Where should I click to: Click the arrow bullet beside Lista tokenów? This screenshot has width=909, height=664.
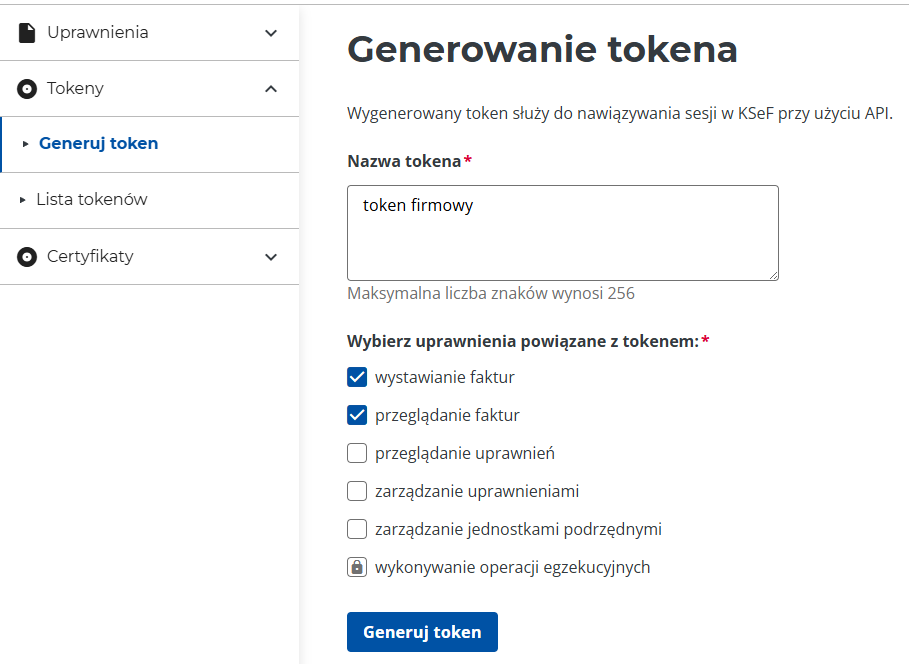[23, 200]
